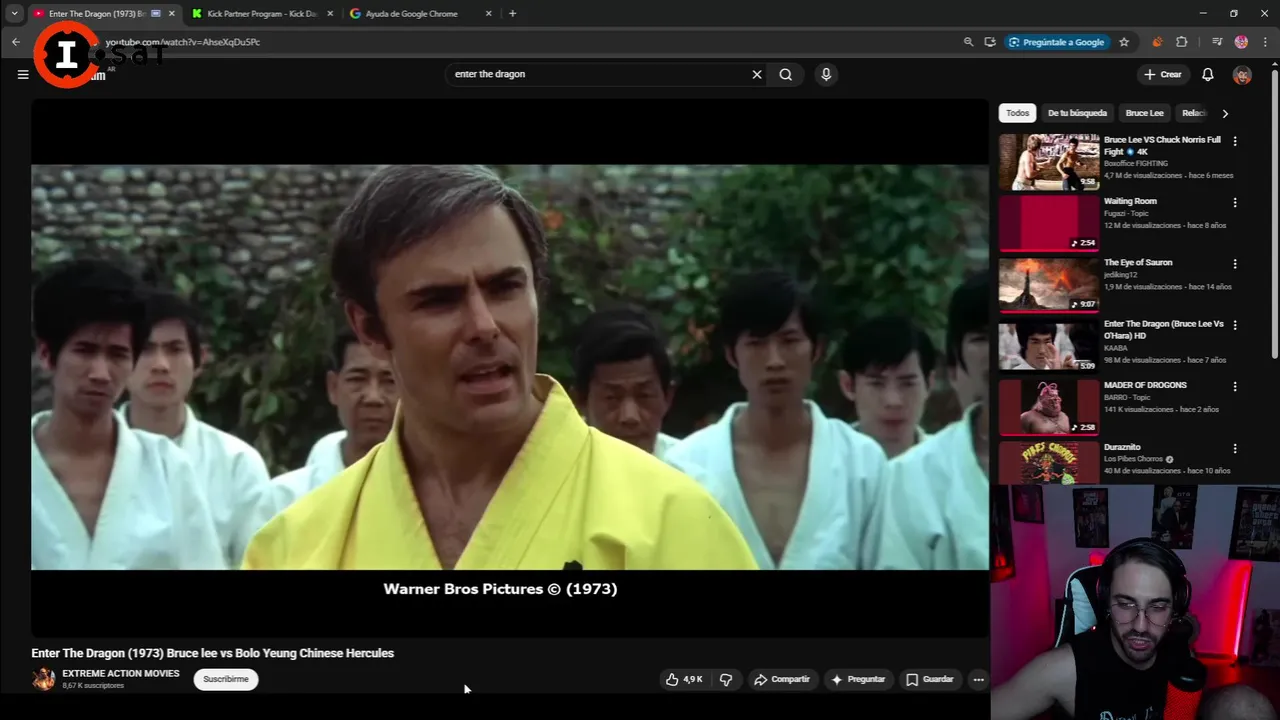Viewport: 1280px width, 720px height.
Task: Close the Enter The Dragon tab
Action: (171, 14)
